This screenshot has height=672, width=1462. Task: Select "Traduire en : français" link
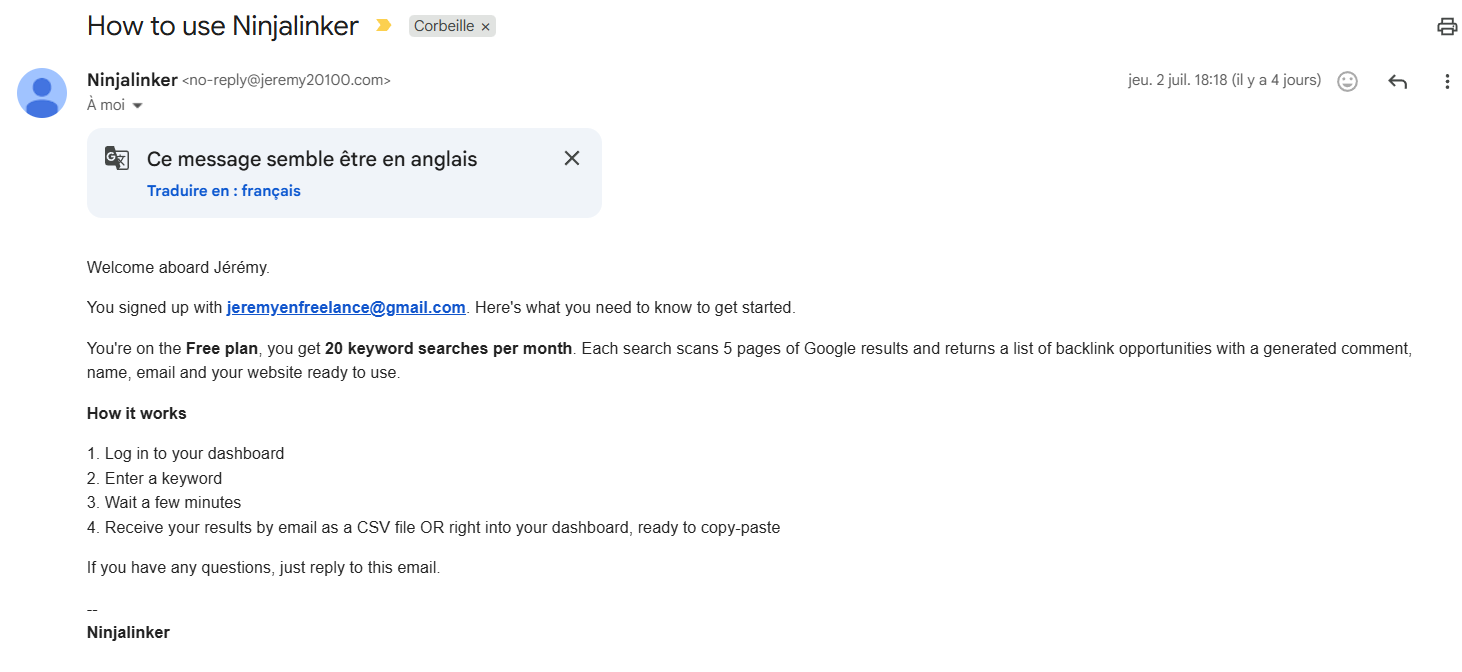(224, 191)
